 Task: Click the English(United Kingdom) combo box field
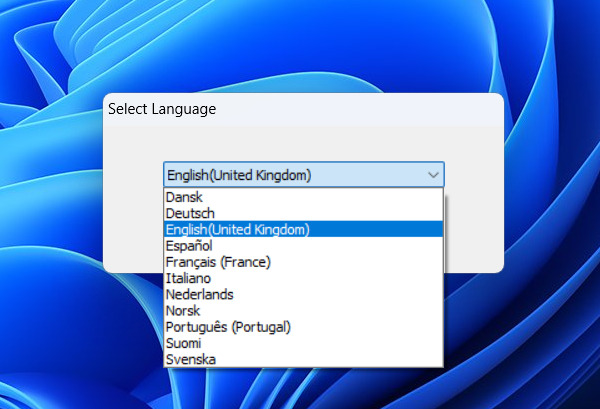coord(290,175)
